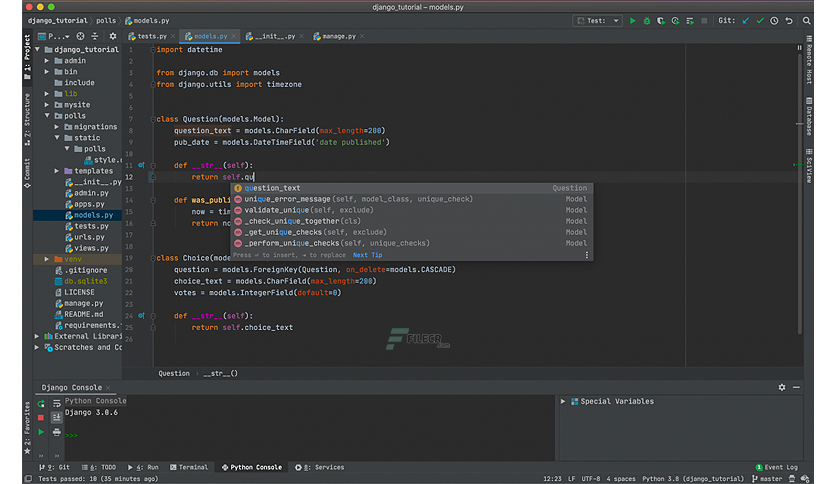The height and width of the screenshot is (484, 836).
Task: Click the 4 spaces indent setting
Action: (621, 479)
